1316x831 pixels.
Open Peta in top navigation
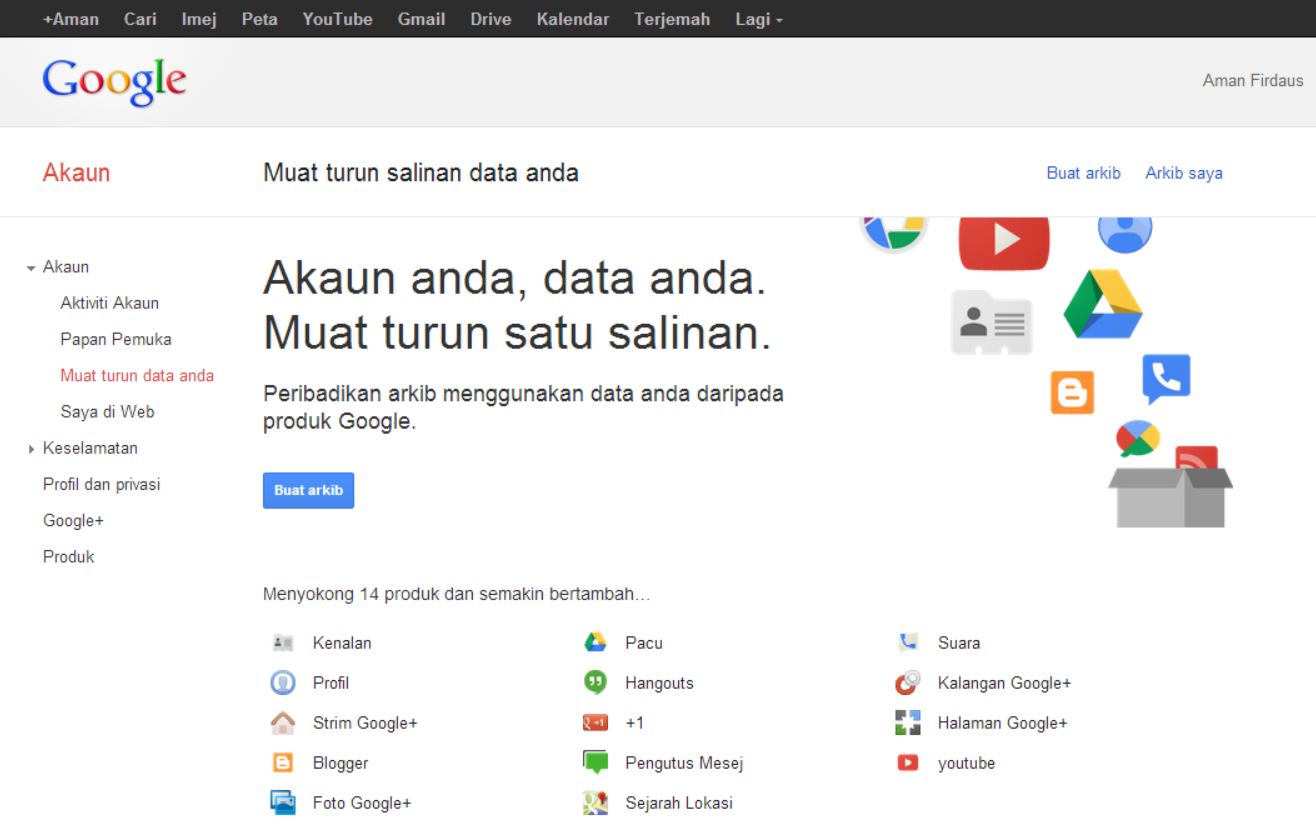click(260, 19)
